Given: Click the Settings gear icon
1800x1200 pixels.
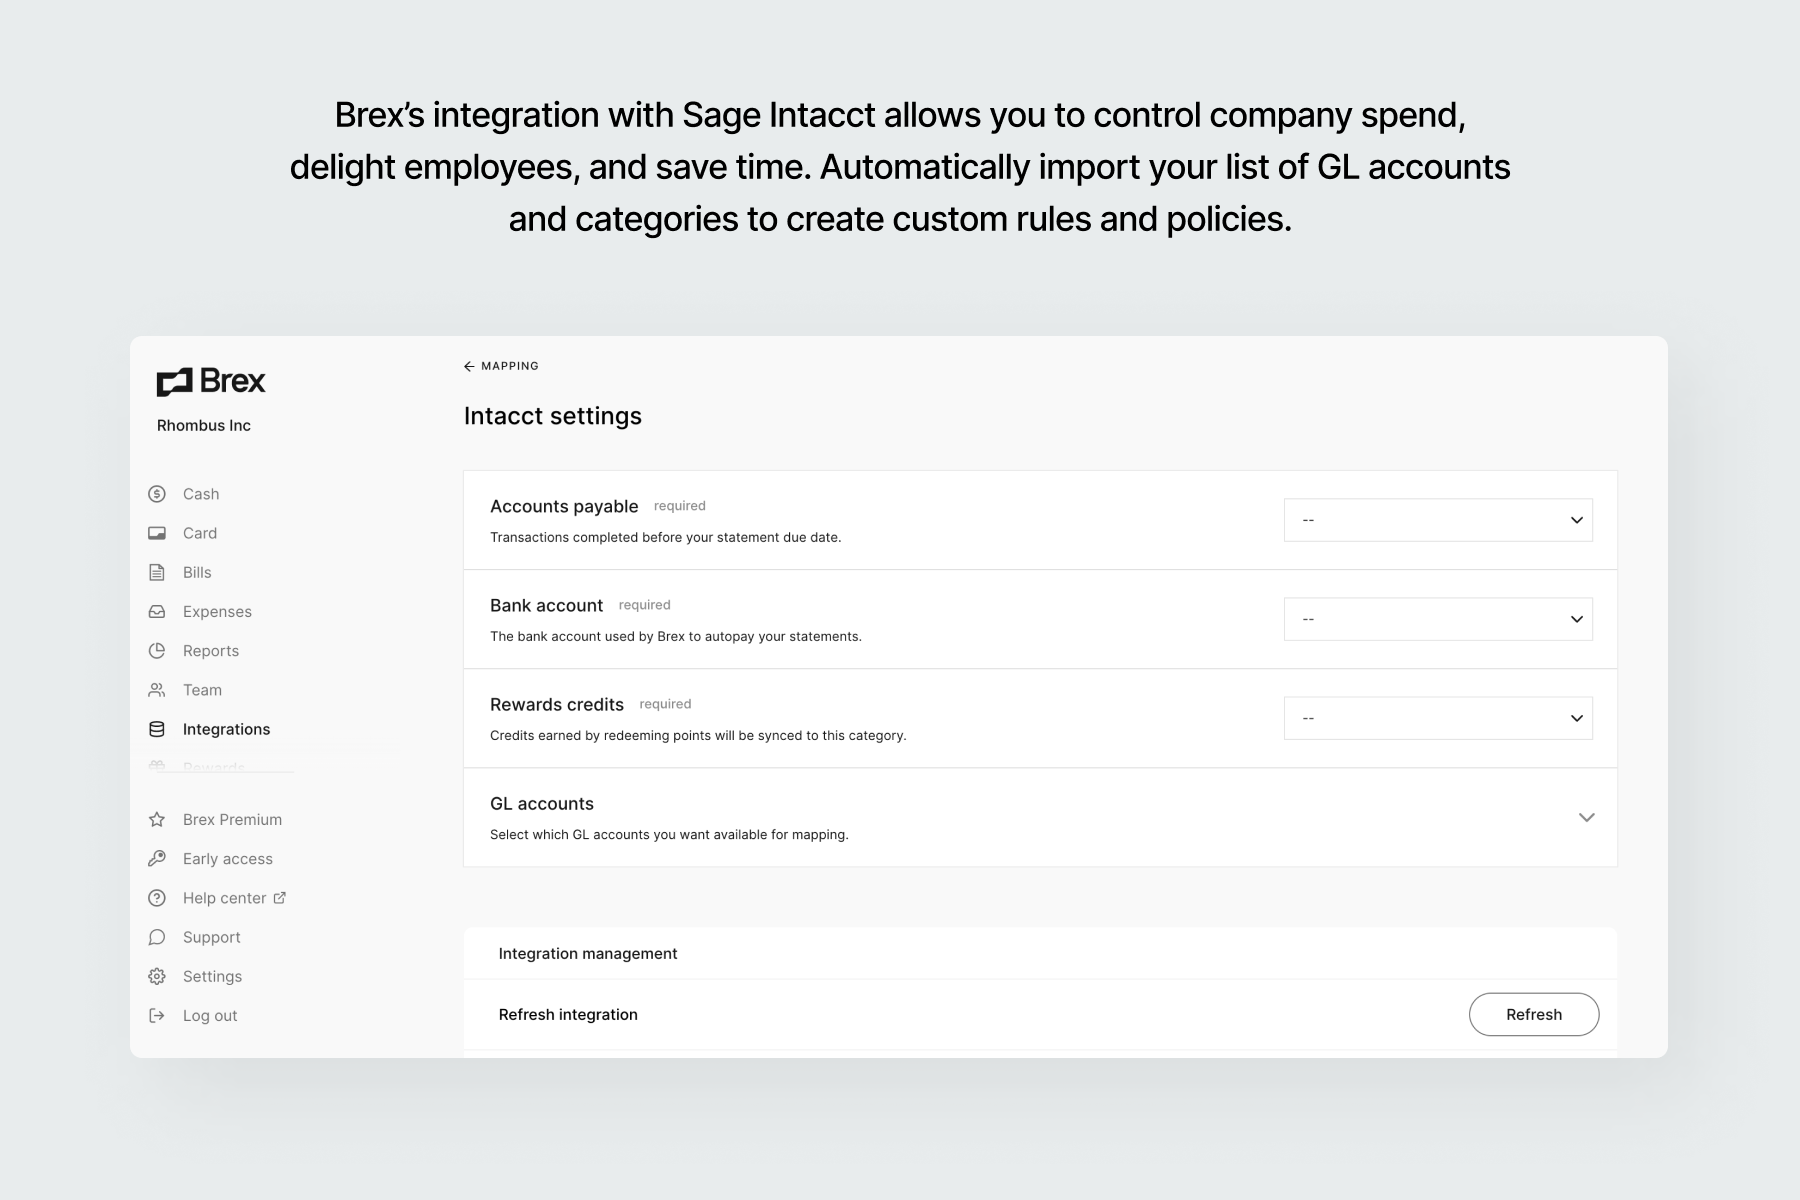Looking at the screenshot, I should [x=157, y=976].
